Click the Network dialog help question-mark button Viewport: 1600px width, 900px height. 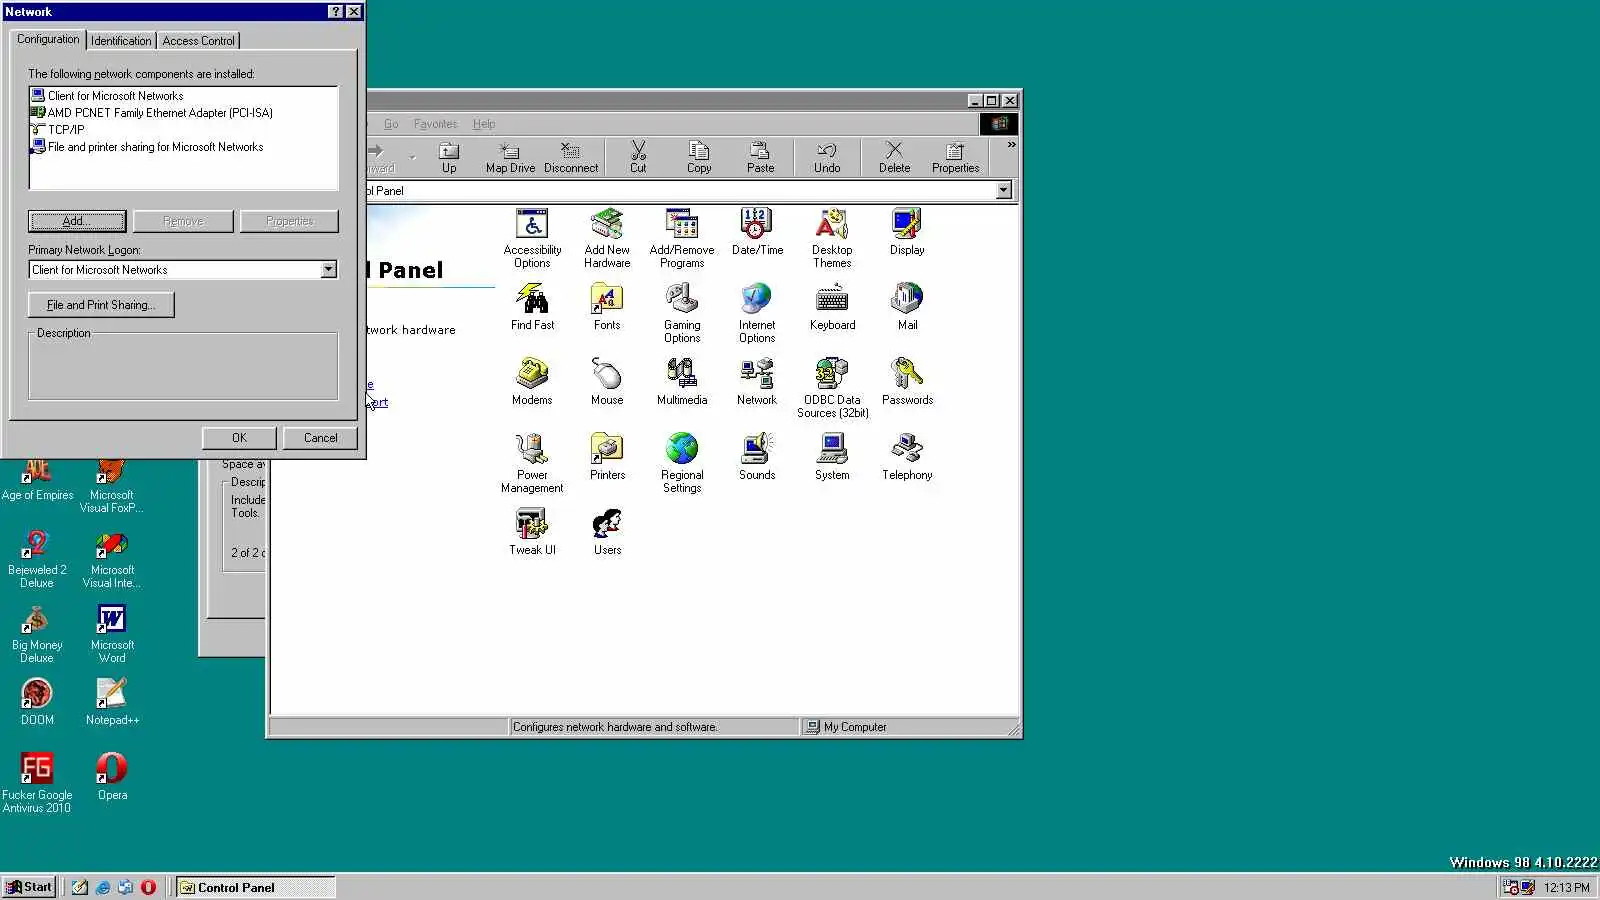coord(336,12)
